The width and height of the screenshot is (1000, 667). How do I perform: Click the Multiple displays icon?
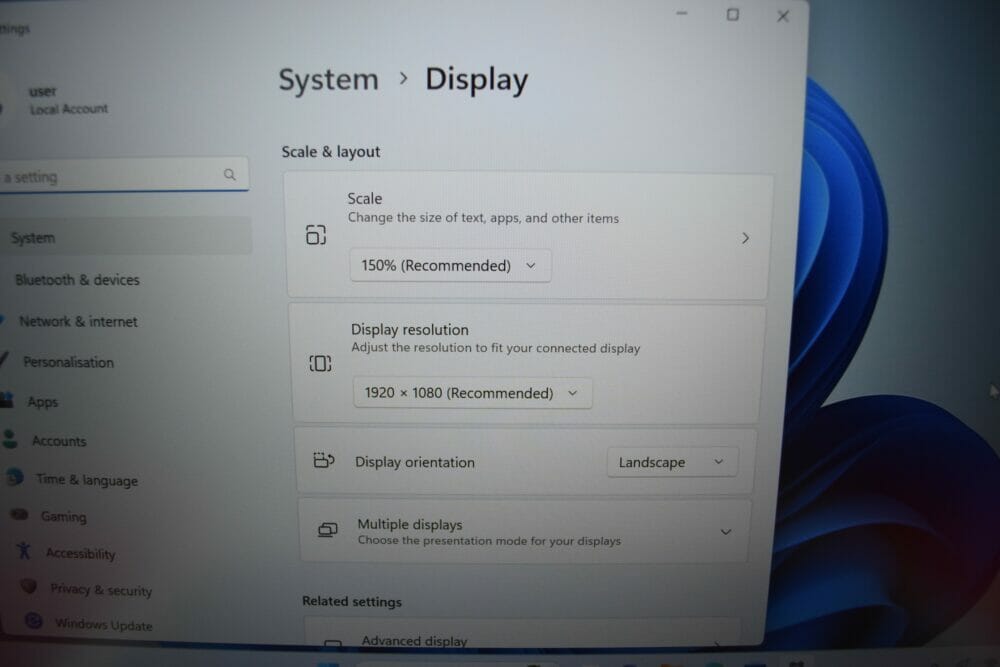(327, 530)
